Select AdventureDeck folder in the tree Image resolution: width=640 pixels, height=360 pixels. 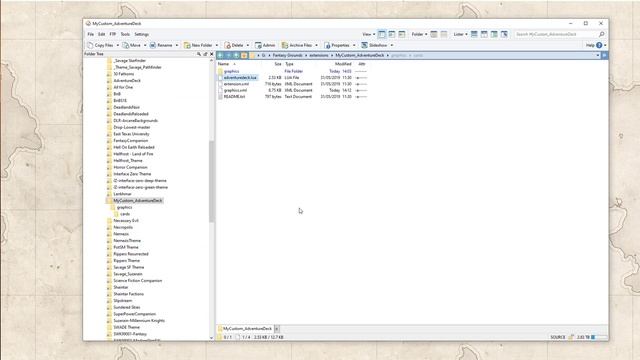(x=127, y=80)
